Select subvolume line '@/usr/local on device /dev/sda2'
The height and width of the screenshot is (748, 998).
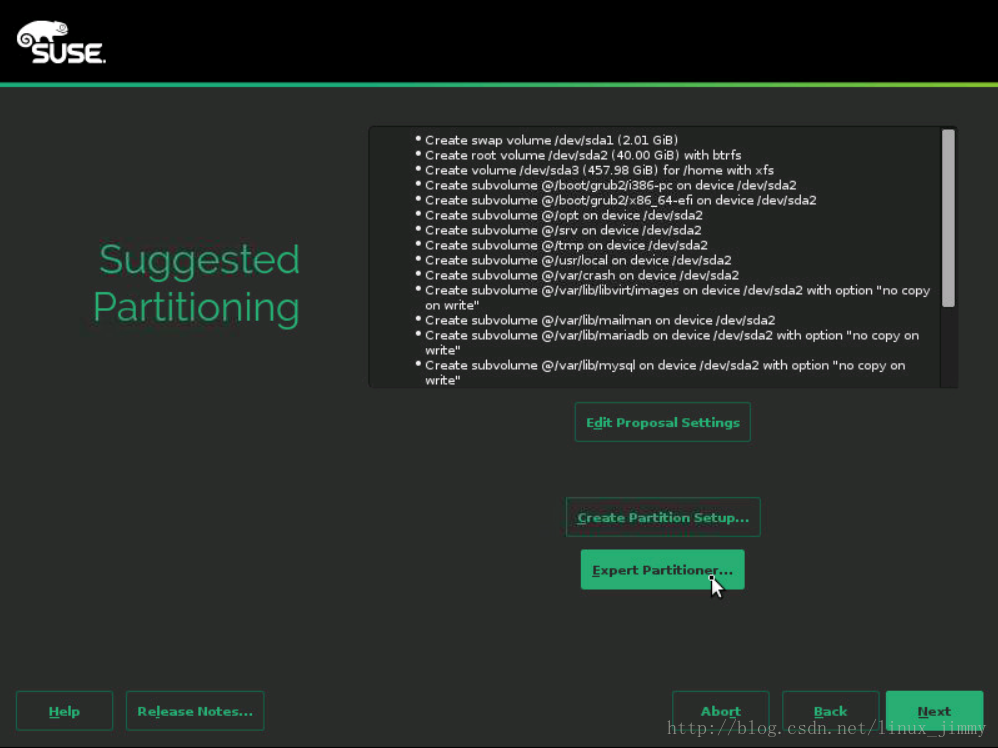(578, 260)
